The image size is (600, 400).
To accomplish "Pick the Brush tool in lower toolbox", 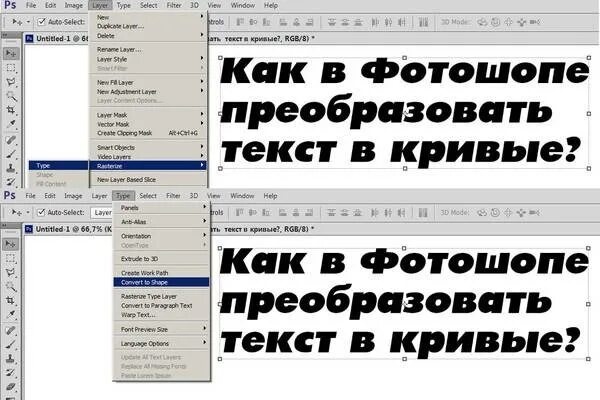I will click(11, 344).
